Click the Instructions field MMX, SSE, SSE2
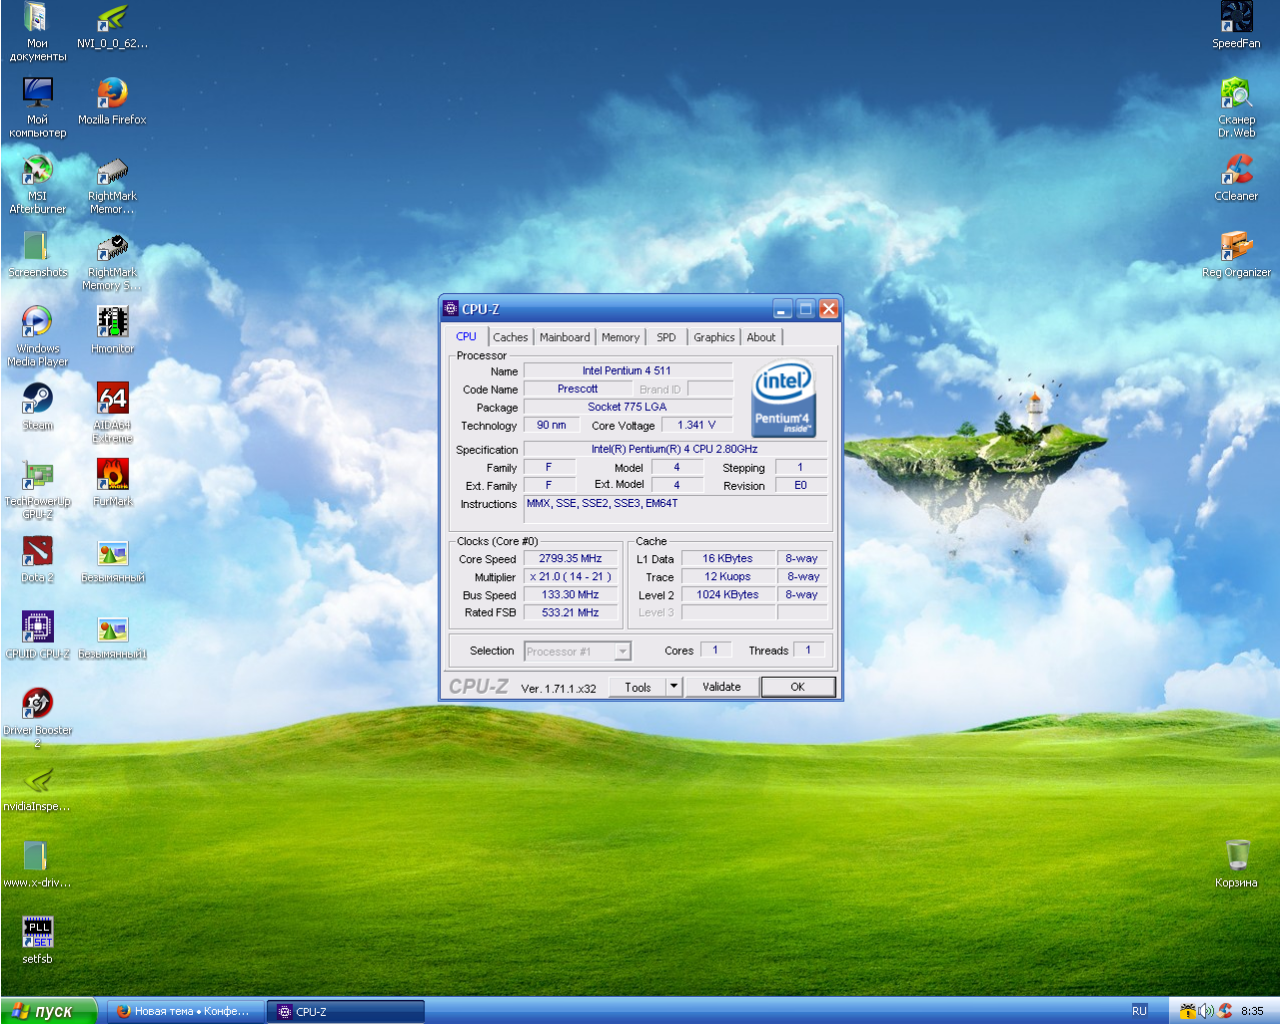Image resolution: width=1280 pixels, height=1024 pixels. coord(676,508)
